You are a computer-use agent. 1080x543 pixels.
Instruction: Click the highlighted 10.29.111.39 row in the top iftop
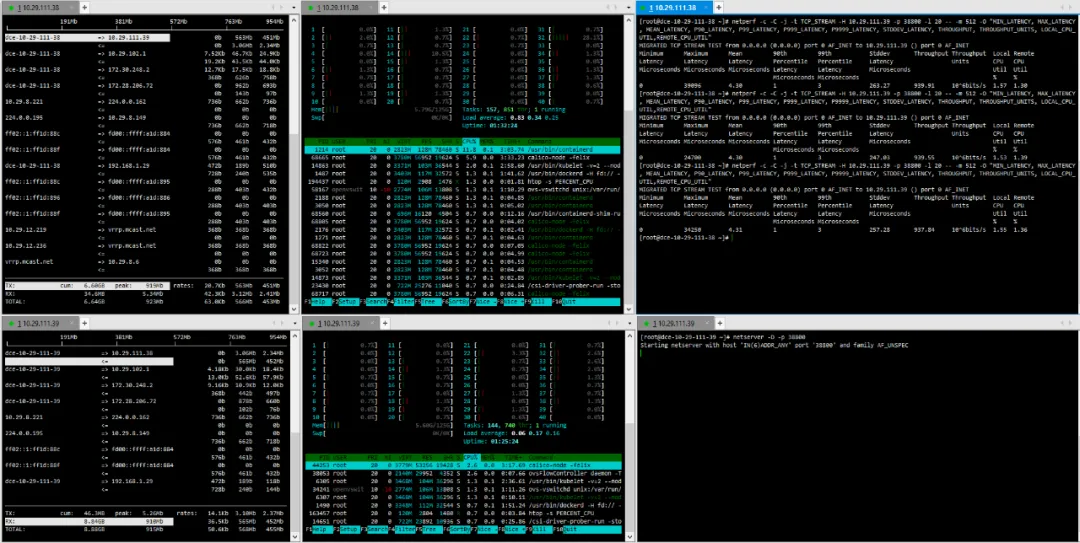pos(86,37)
